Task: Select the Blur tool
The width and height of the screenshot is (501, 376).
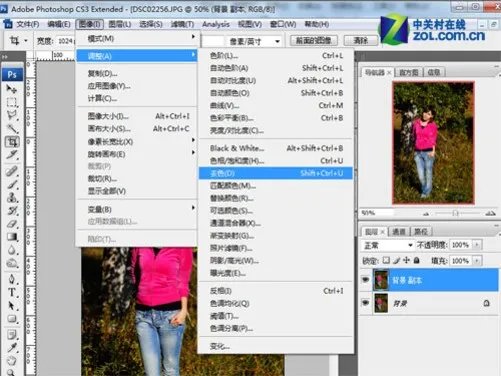Action: click(12, 250)
